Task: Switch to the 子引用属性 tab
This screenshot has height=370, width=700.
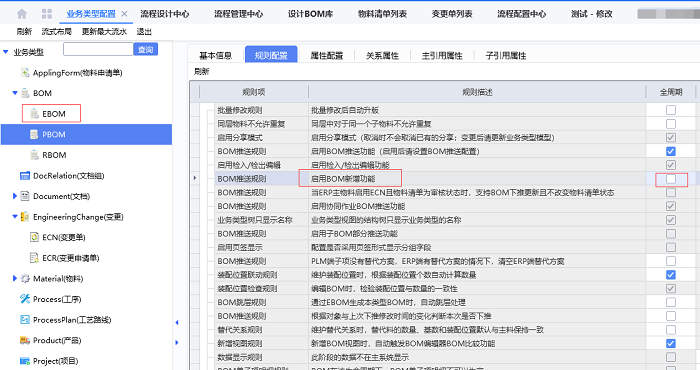Action: (506, 55)
